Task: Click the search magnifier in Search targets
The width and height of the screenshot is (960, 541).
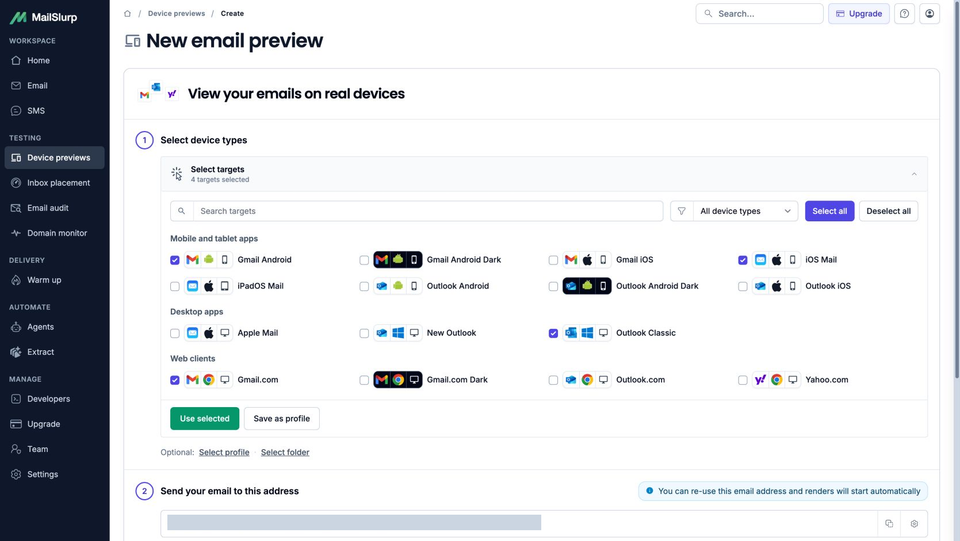Action: click(x=181, y=211)
